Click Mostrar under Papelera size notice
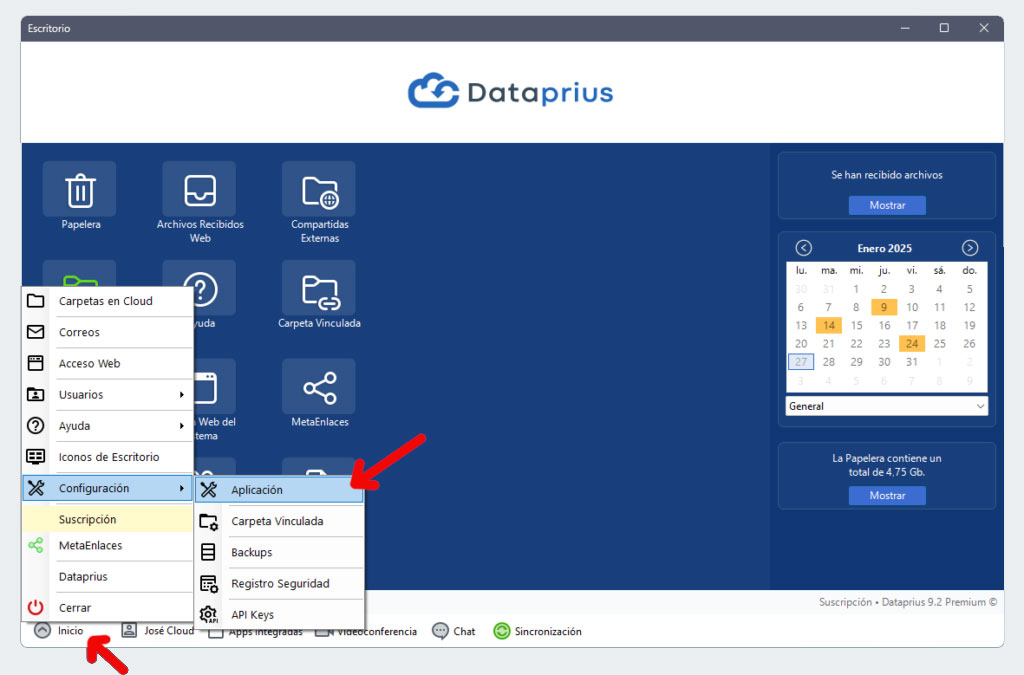This screenshot has width=1024, height=675. pyautogui.click(x=887, y=495)
